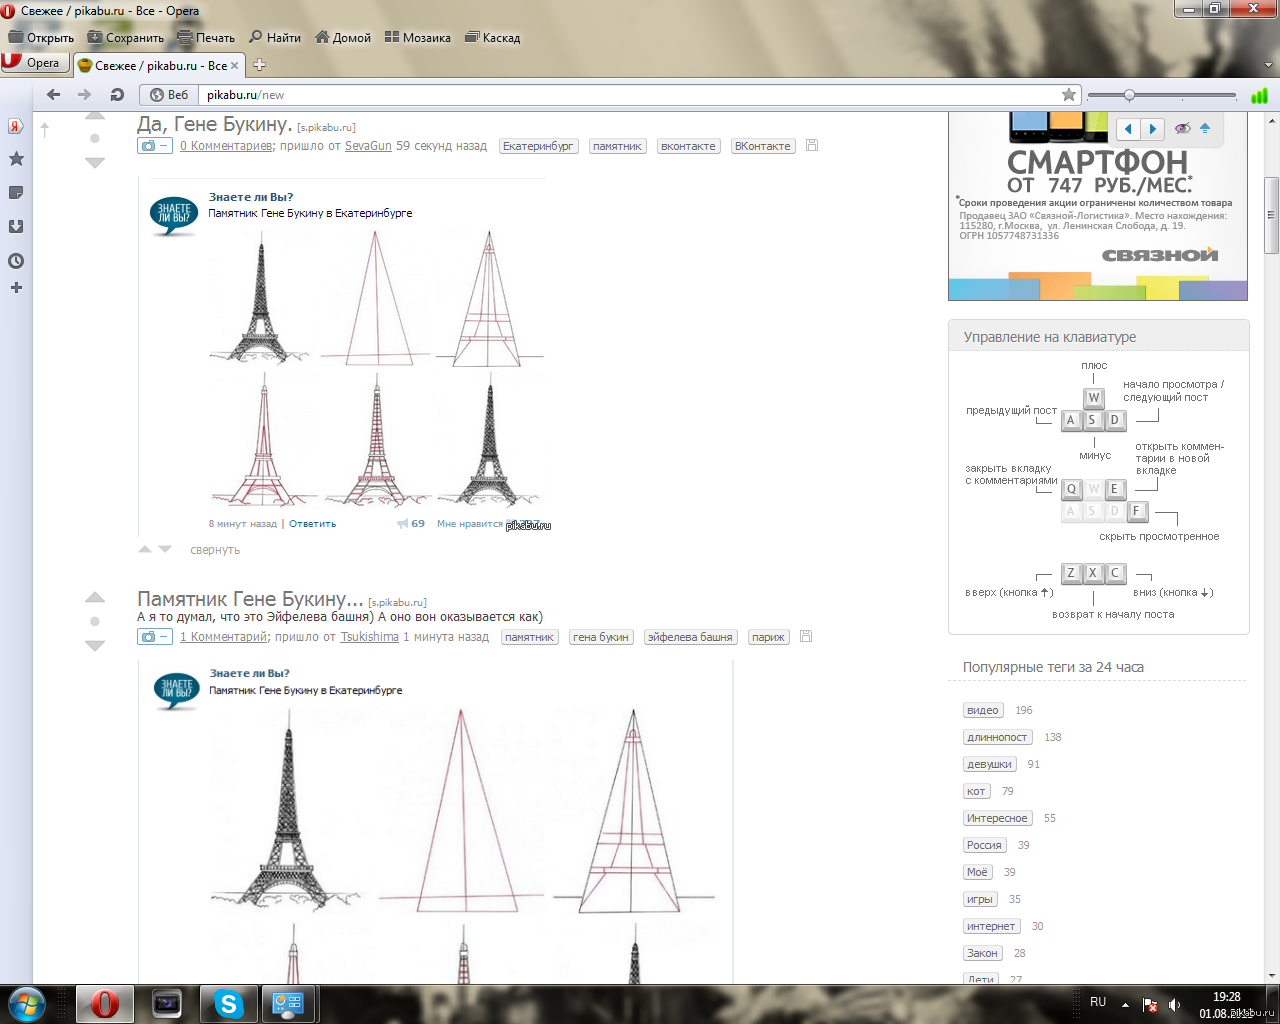Viewport: 1280px width, 1024px height.
Task: Bookmark page using address bar star
Action: coord(1069,95)
